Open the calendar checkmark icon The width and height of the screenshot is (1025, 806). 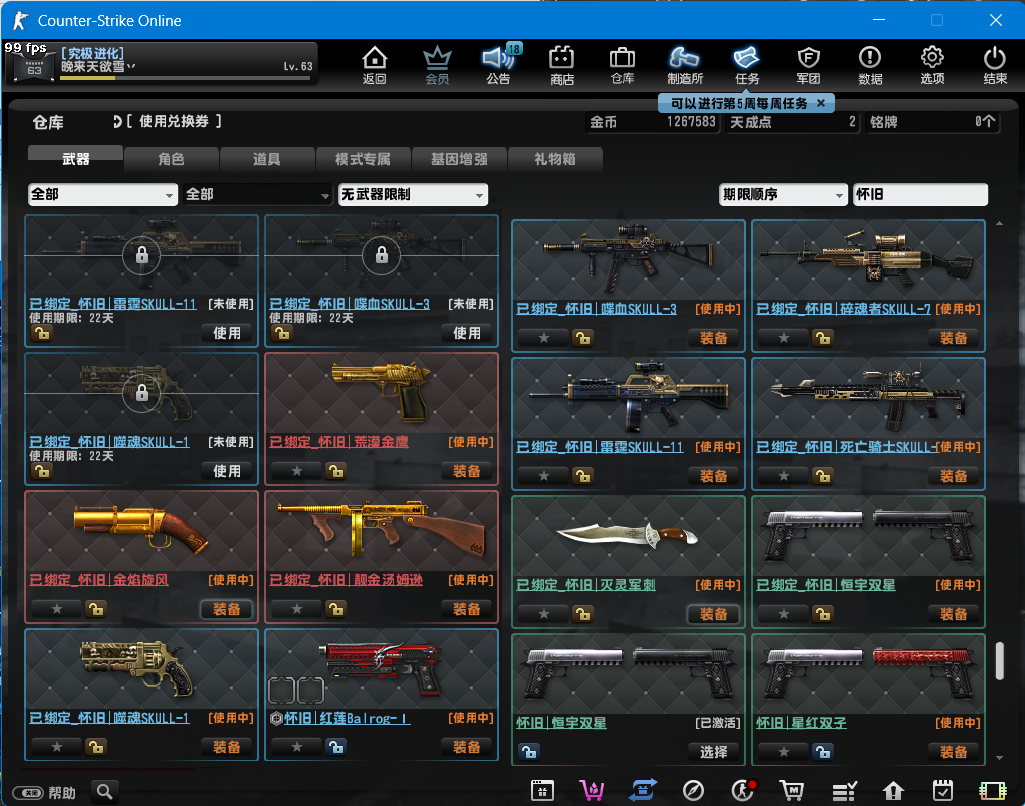tap(943, 791)
